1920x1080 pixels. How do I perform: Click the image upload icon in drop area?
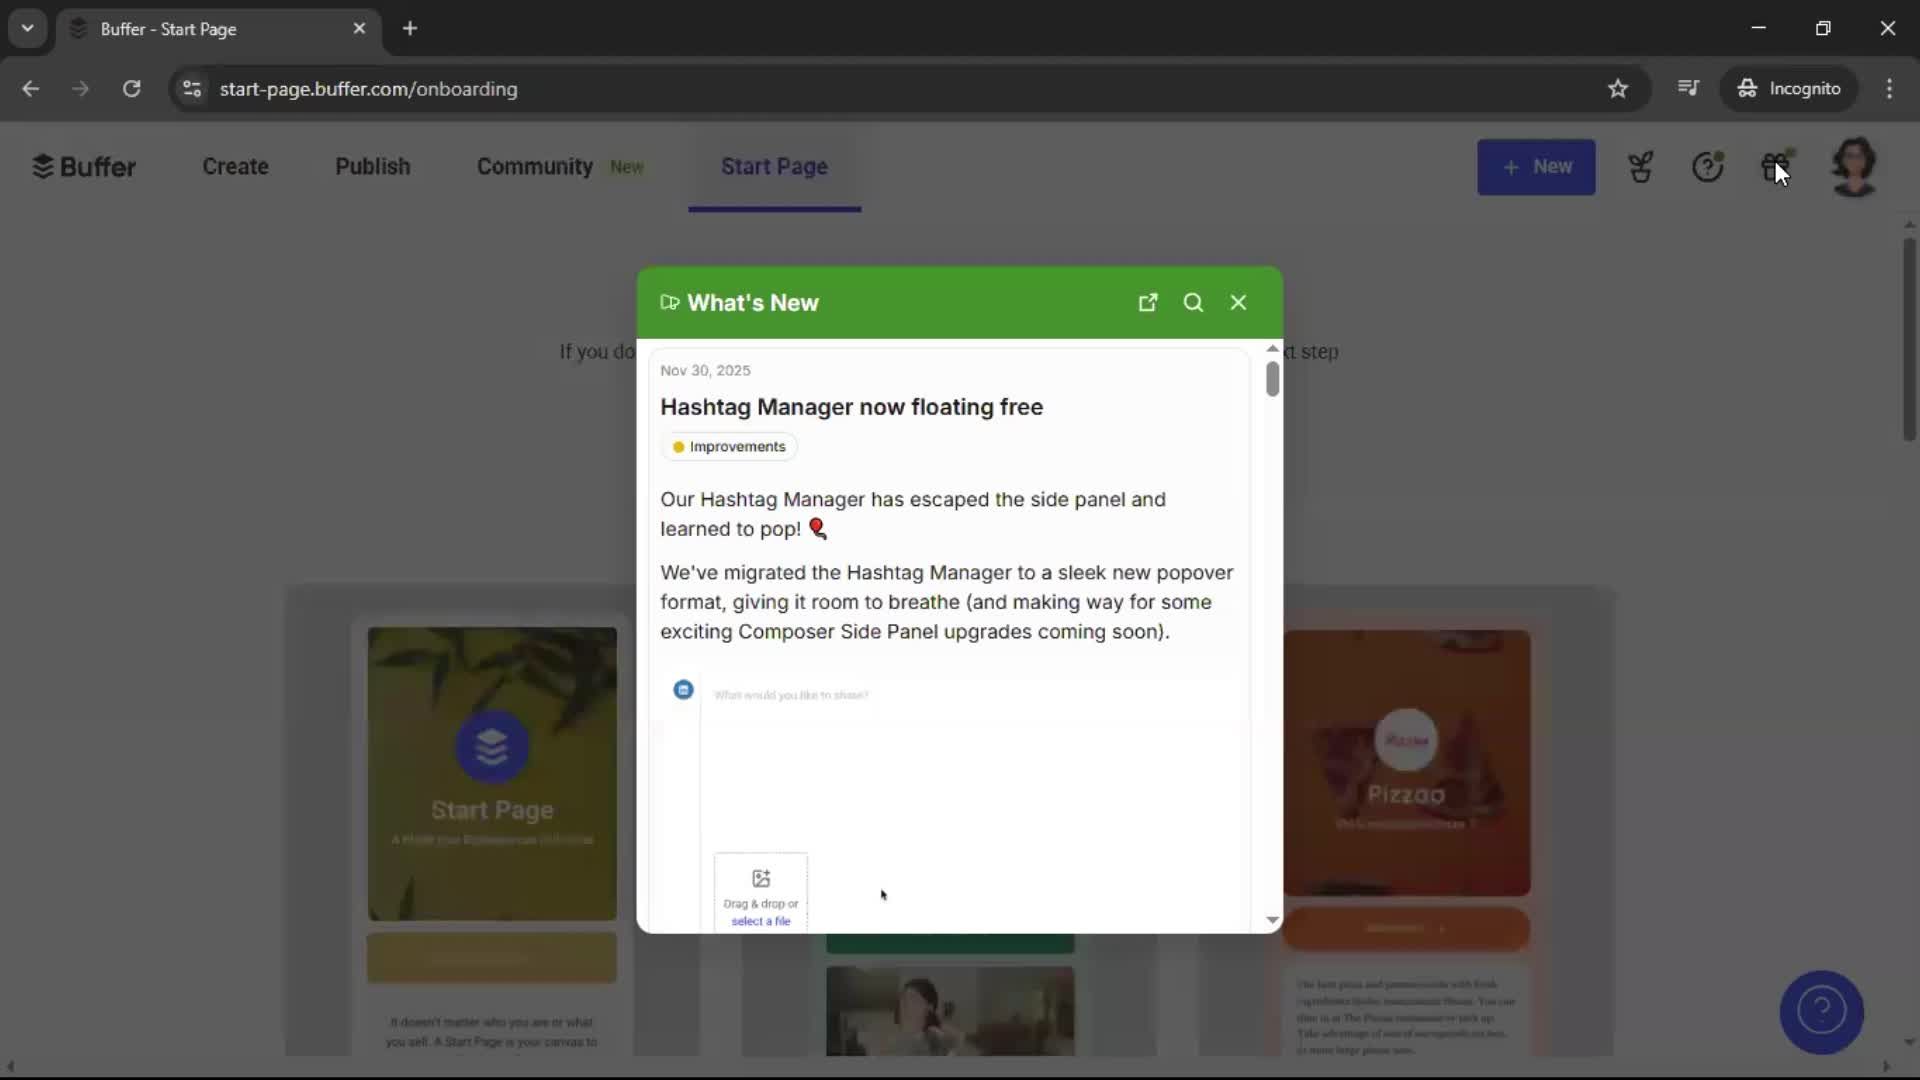tap(761, 878)
